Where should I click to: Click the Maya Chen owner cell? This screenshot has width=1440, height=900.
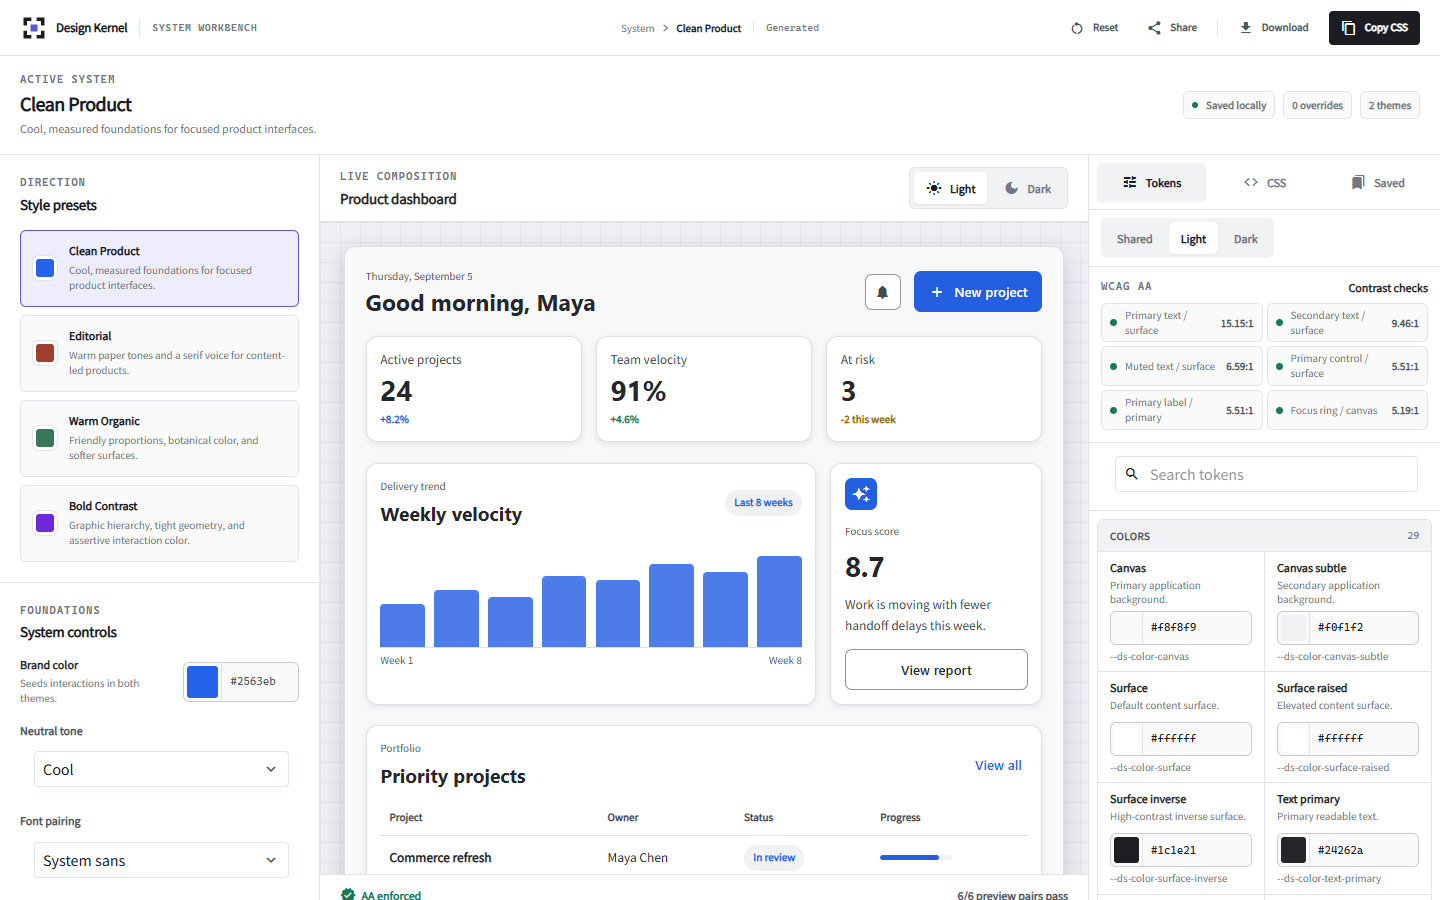coord(638,858)
